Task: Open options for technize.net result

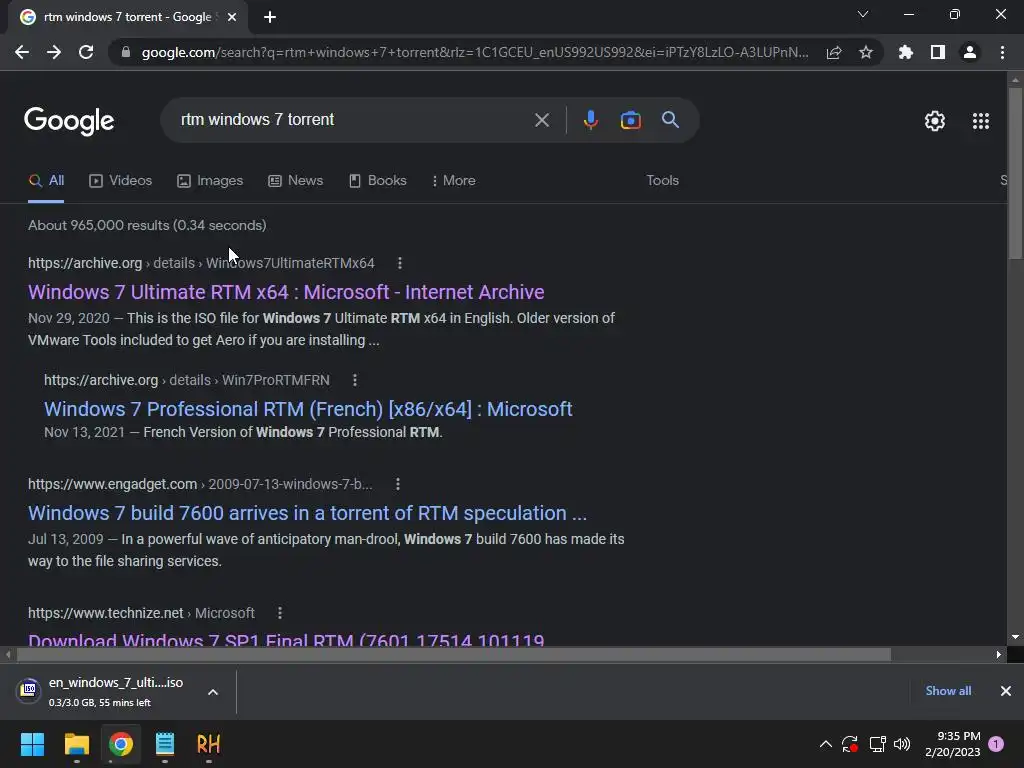Action: click(x=280, y=613)
